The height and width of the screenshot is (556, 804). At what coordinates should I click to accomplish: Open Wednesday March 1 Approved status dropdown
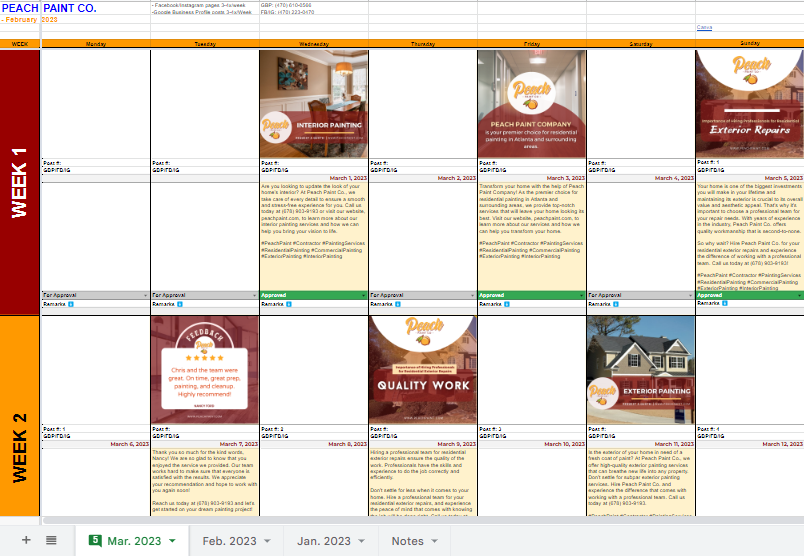coord(364,295)
